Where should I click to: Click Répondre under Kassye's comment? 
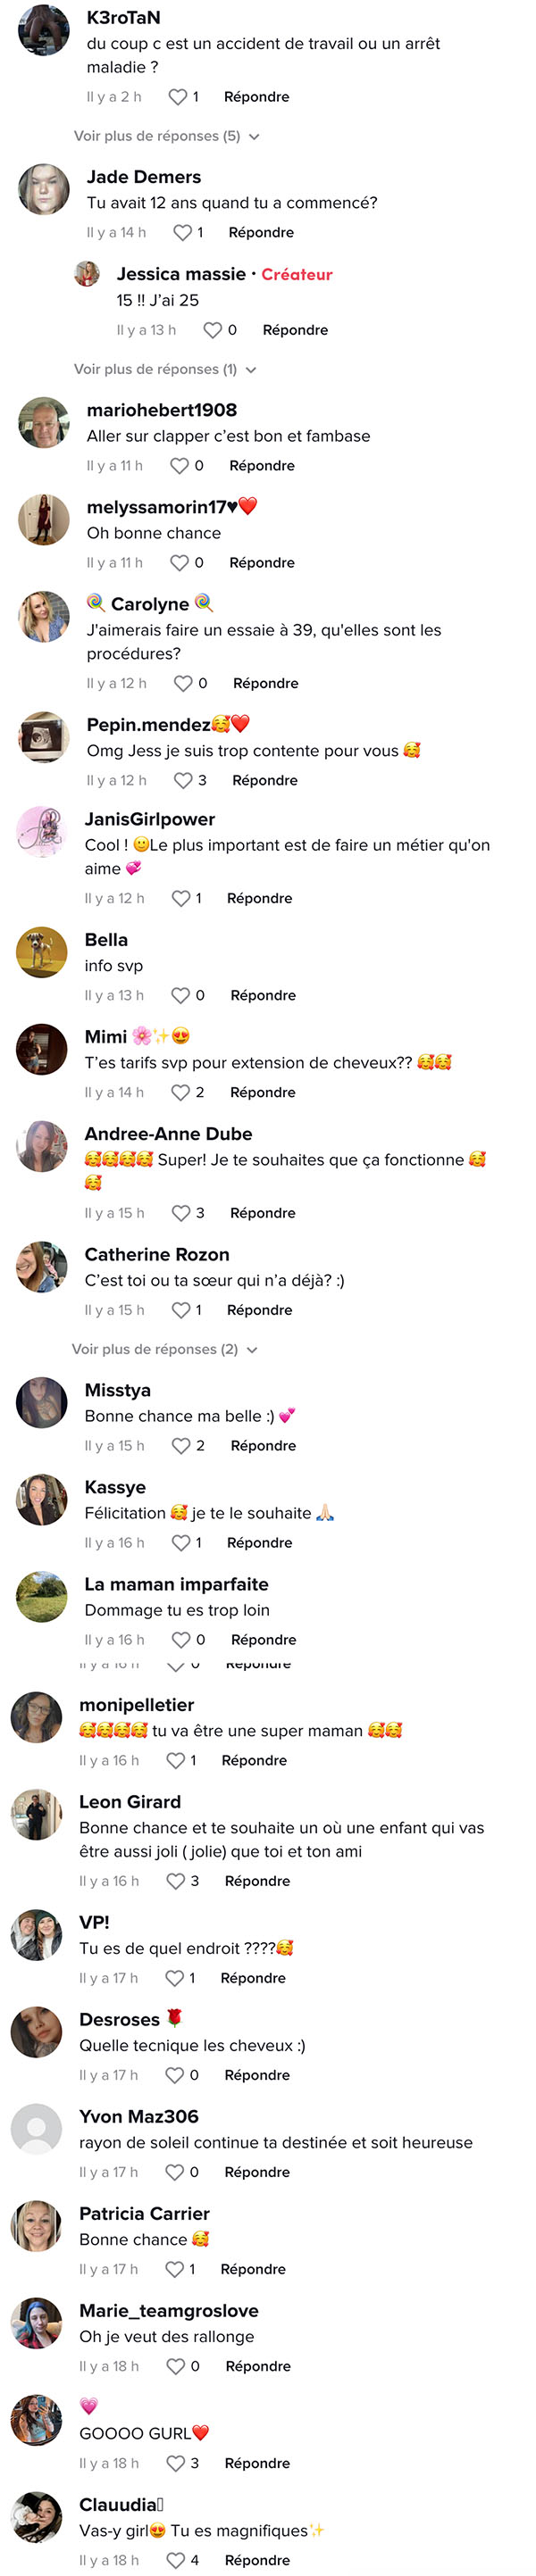[x=259, y=1543]
